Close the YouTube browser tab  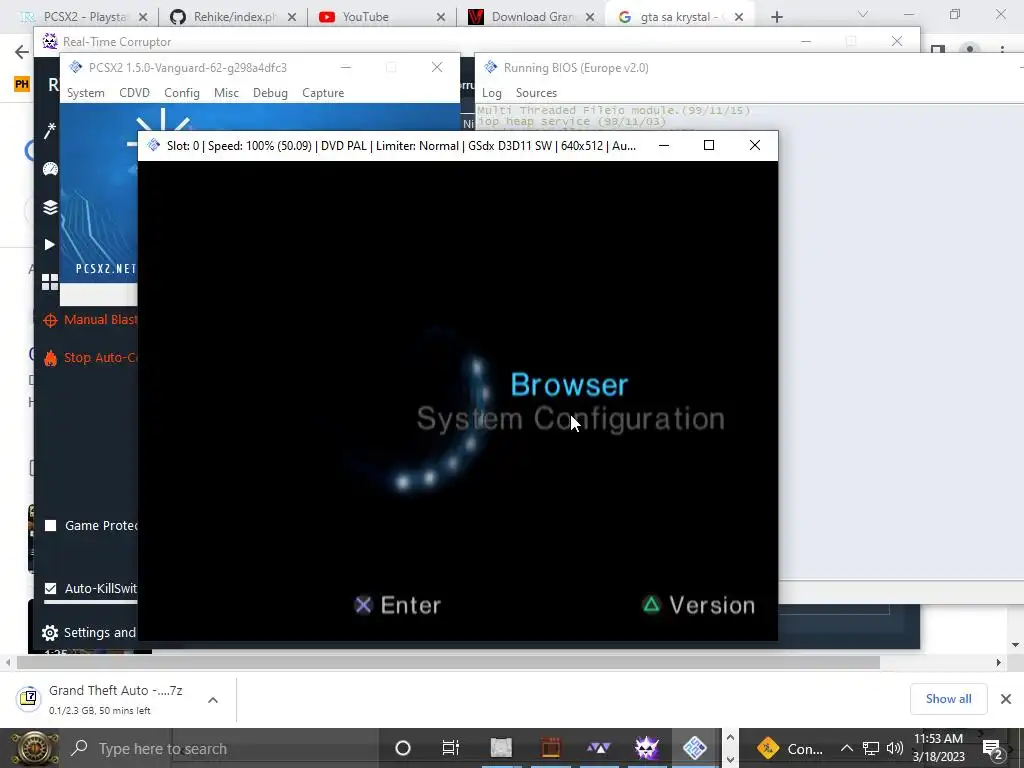coord(441,17)
